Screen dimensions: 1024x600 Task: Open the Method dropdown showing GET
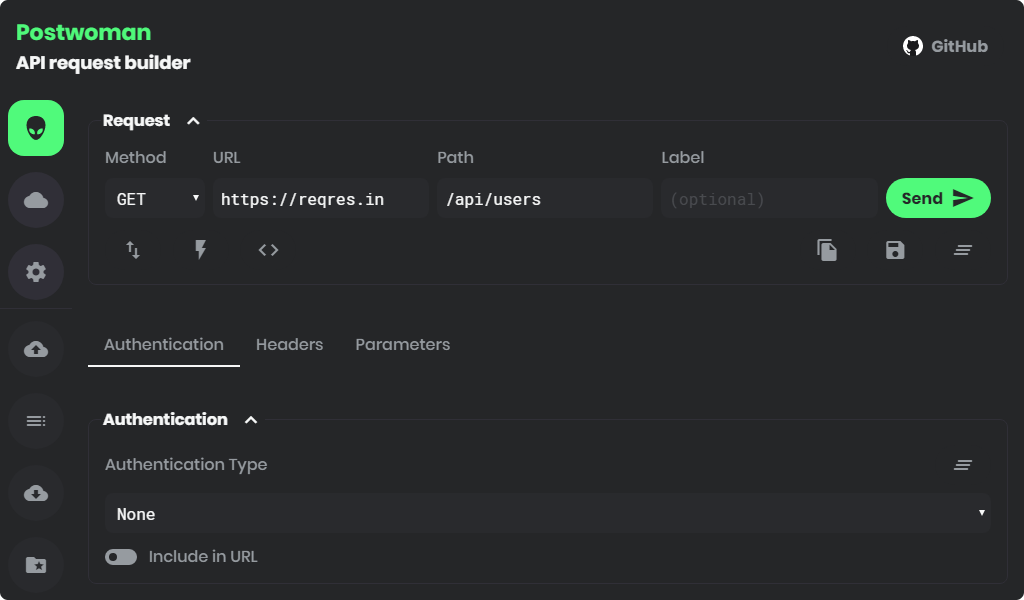click(154, 198)
